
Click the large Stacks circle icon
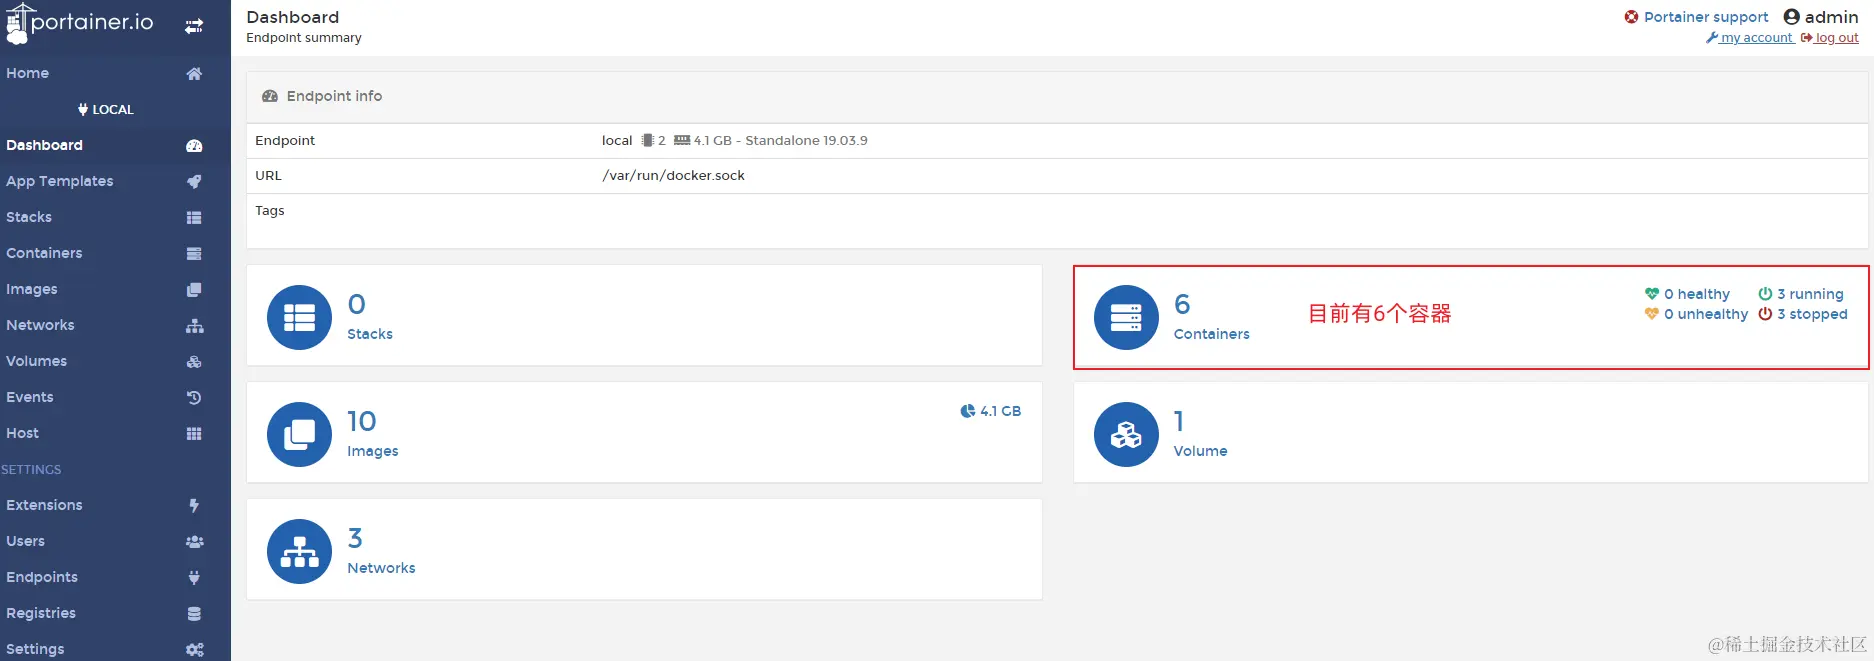tap(299, 317)
